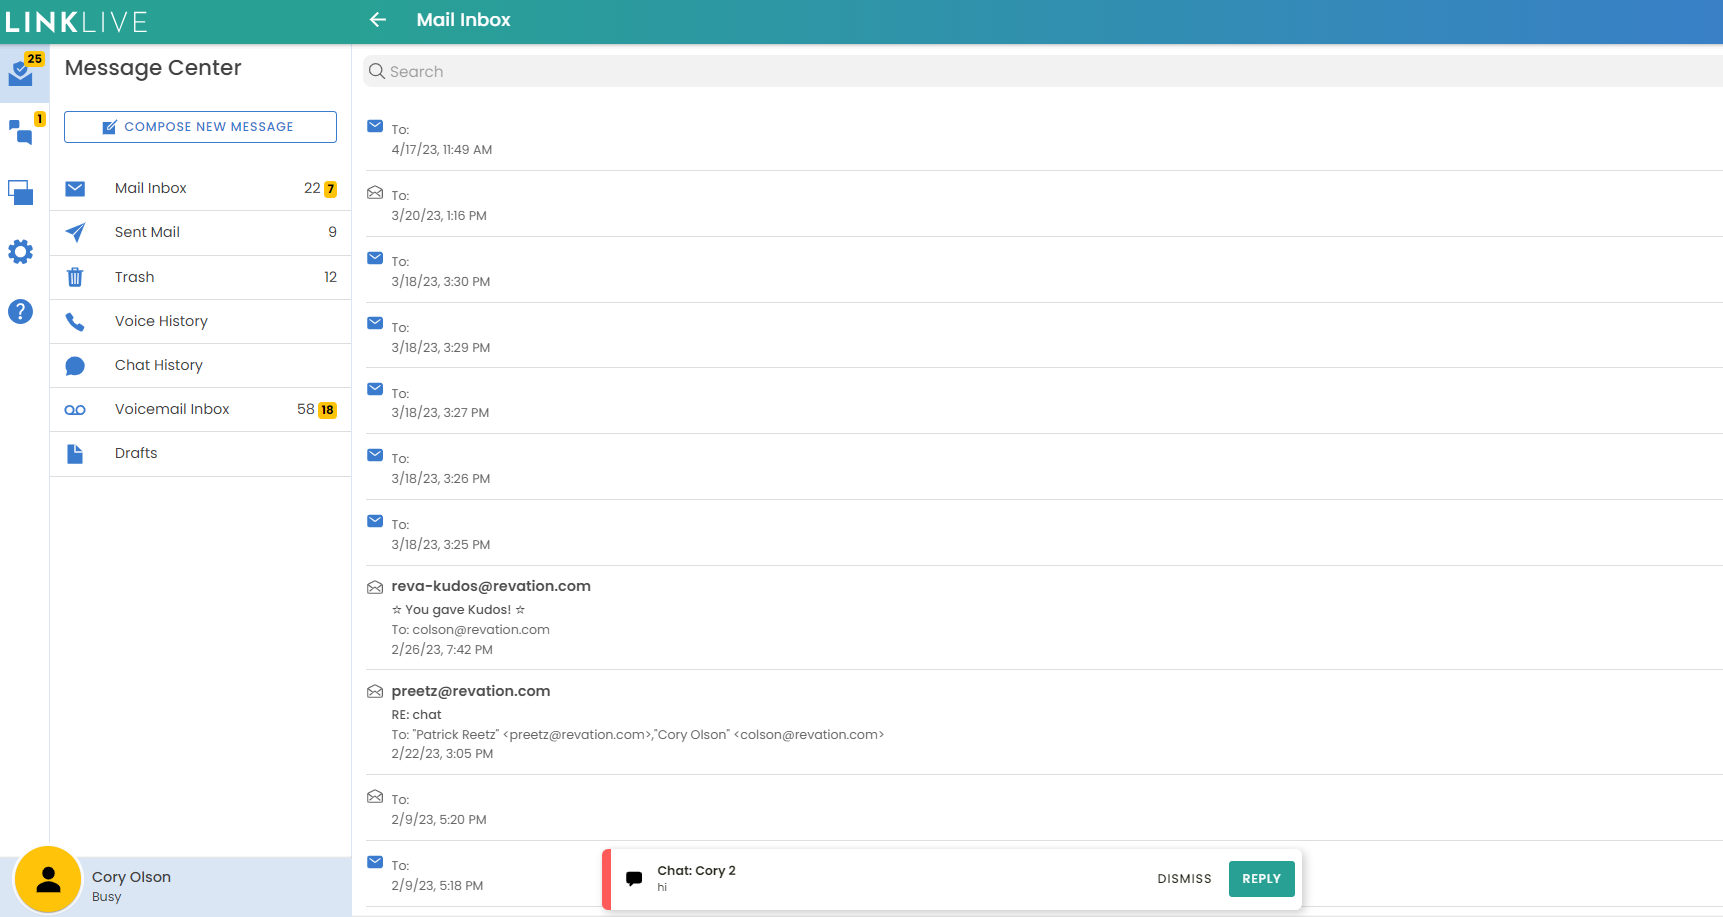
Task: Click the back arrow beside Mail Inbox
Action: click(x=378, y=20)
